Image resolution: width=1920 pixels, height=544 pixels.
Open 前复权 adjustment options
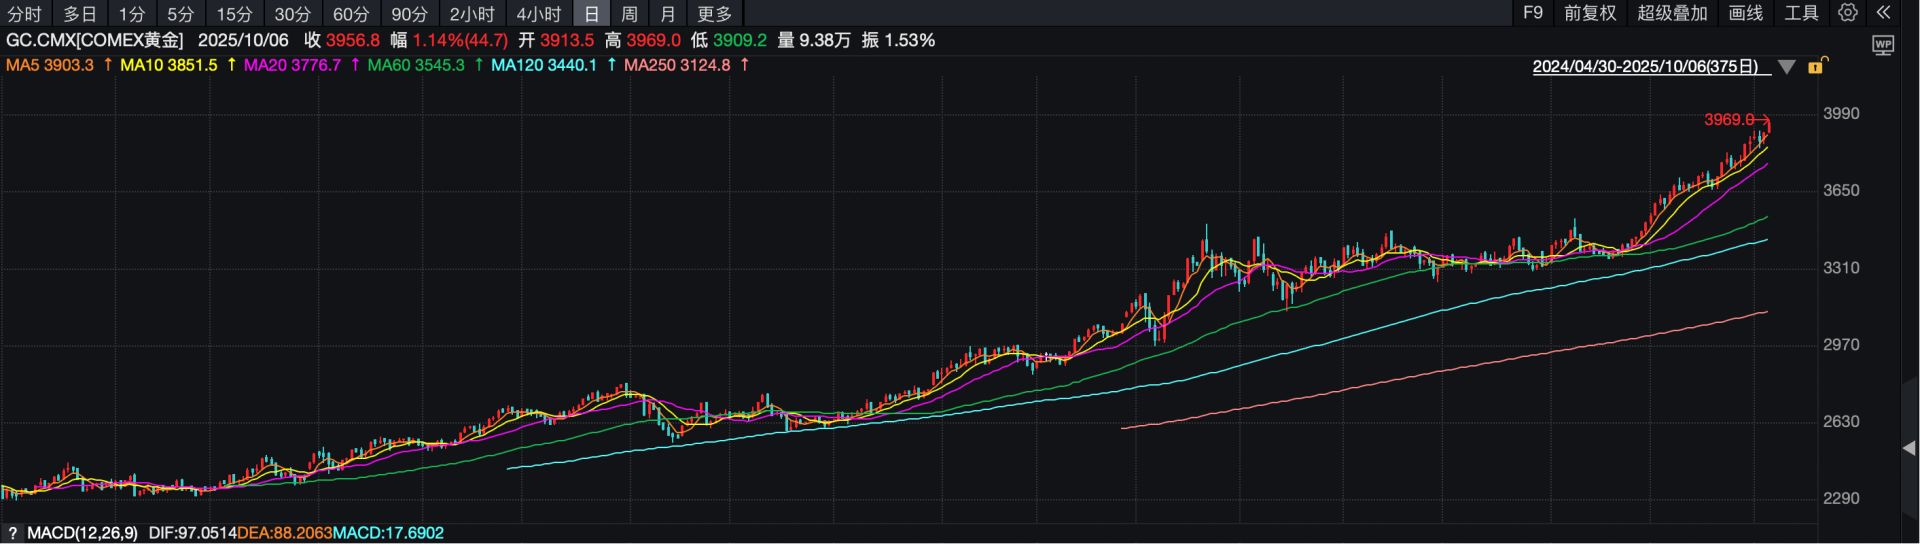[x=1590, y=13]
